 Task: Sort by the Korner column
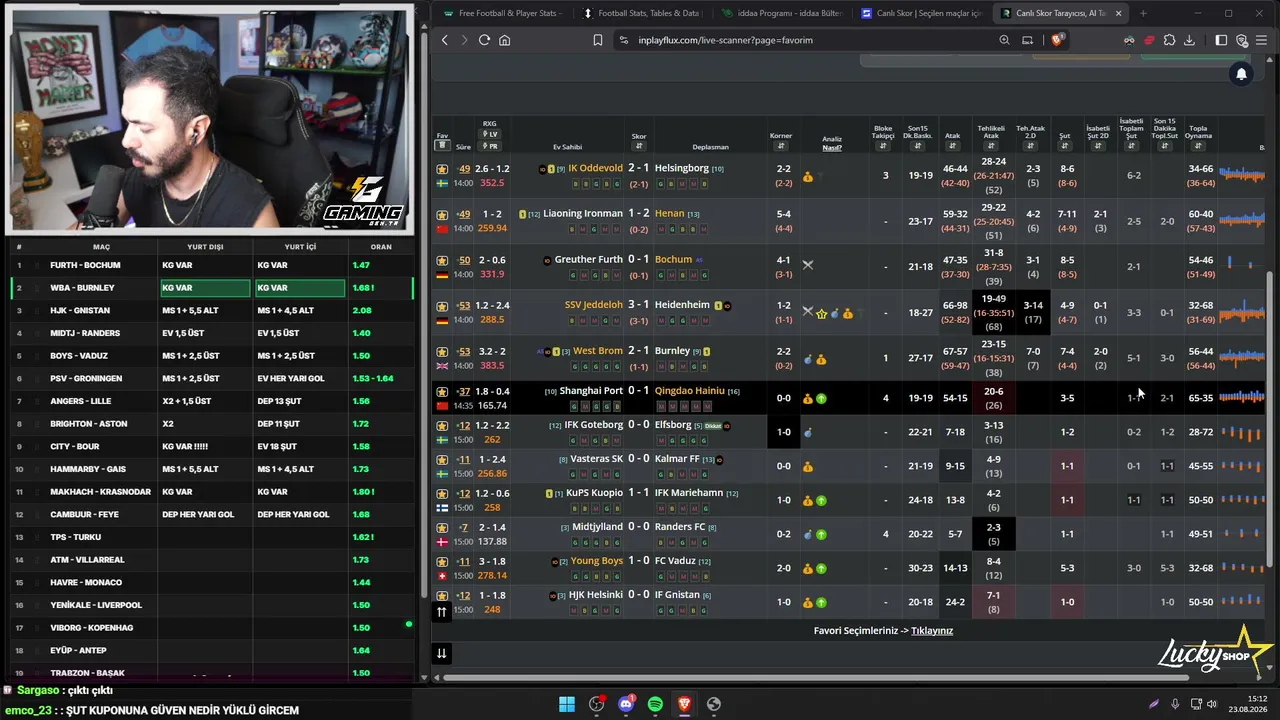pyautogui.click(x=781, y=146)
